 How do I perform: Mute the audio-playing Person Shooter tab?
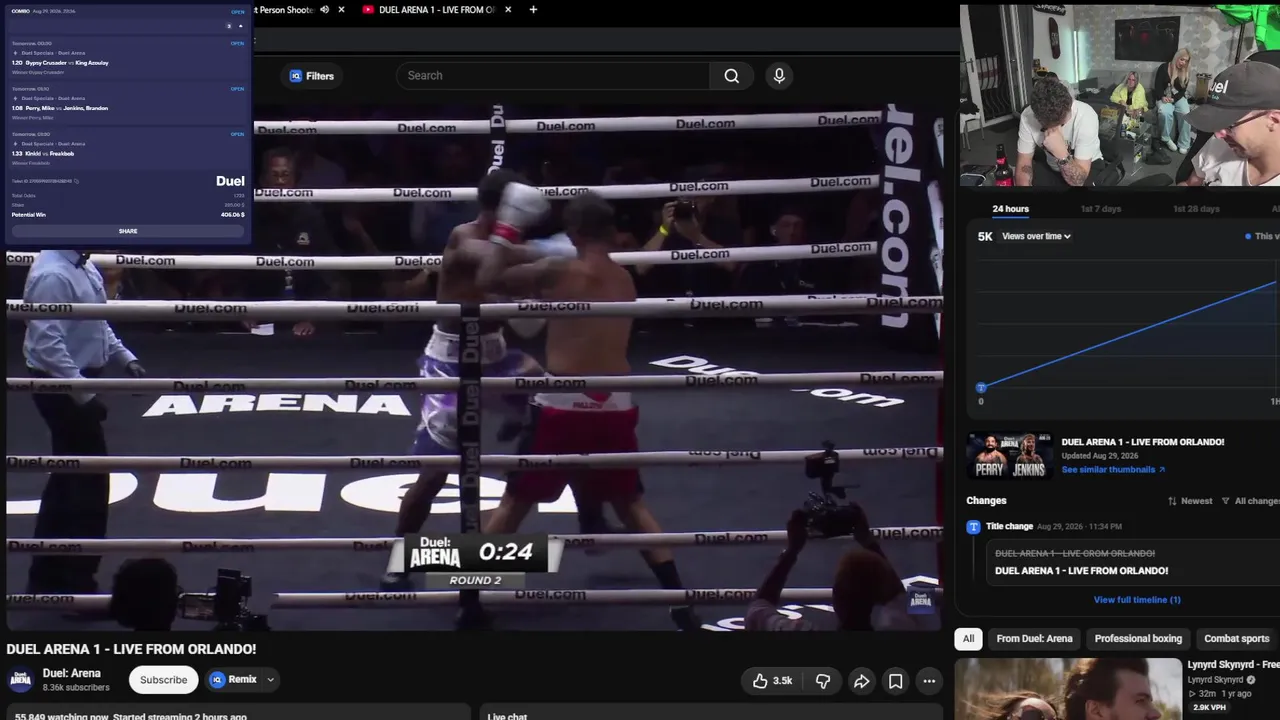324,10
